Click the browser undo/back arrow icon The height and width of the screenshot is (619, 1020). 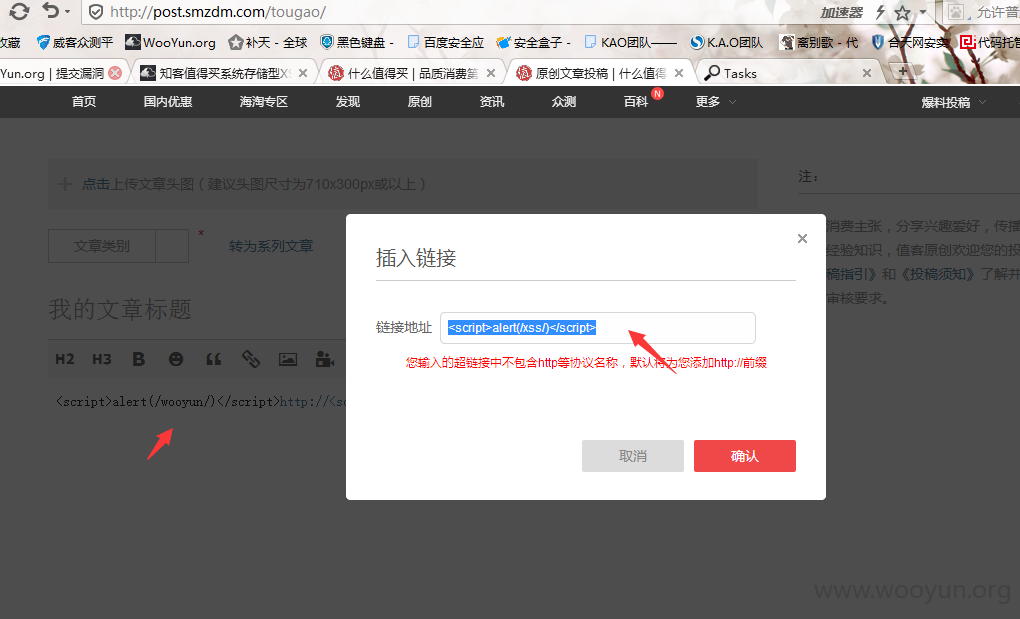tap(50, 10)
